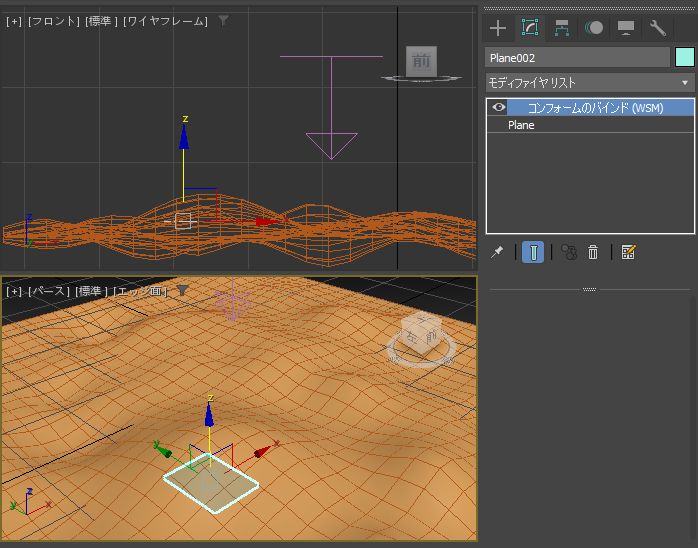
Task: Click the perspective viewport filter icon
Action: point(183,290)
